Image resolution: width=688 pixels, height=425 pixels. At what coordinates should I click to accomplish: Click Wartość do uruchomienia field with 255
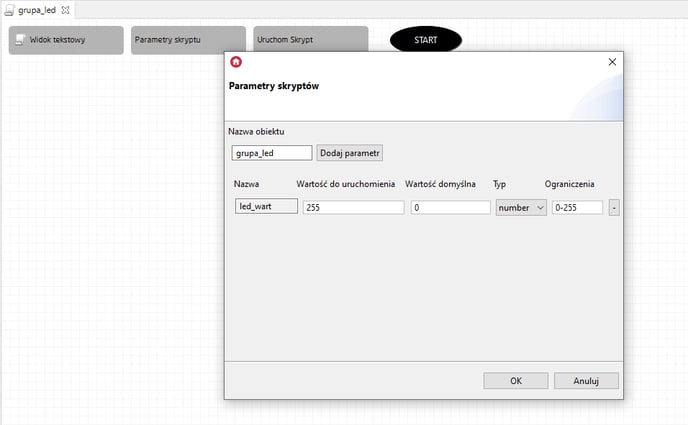(x=353, y=208)
